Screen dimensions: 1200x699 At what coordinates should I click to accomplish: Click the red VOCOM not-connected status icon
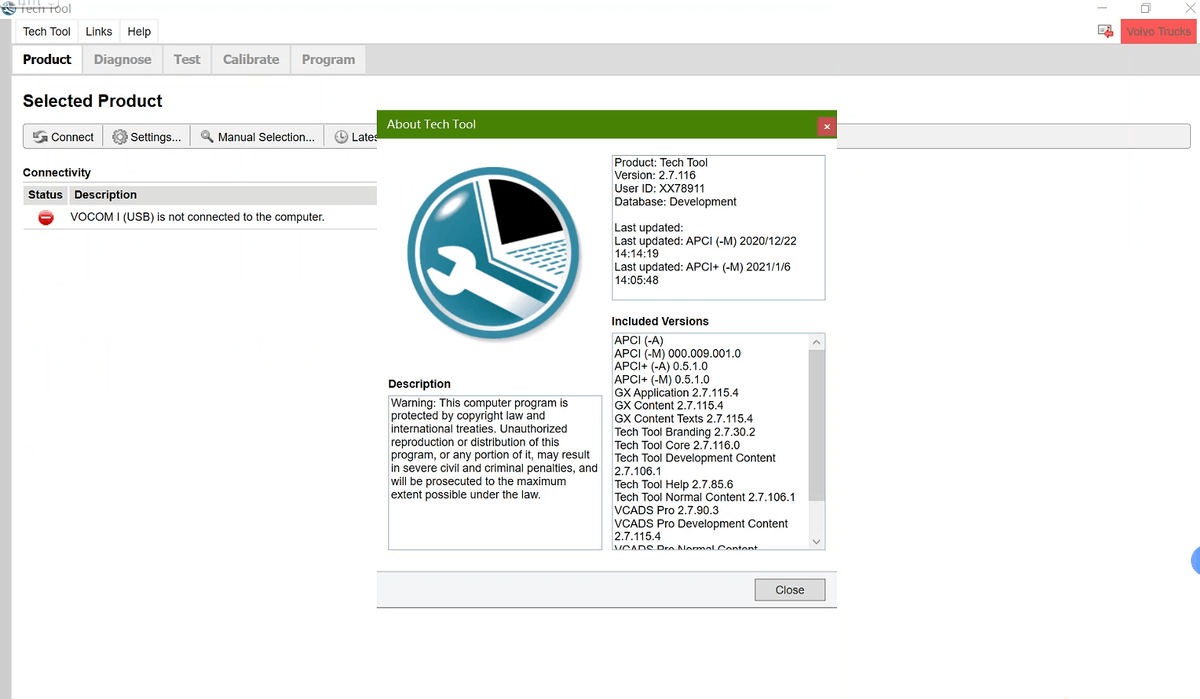coord(45,217)
